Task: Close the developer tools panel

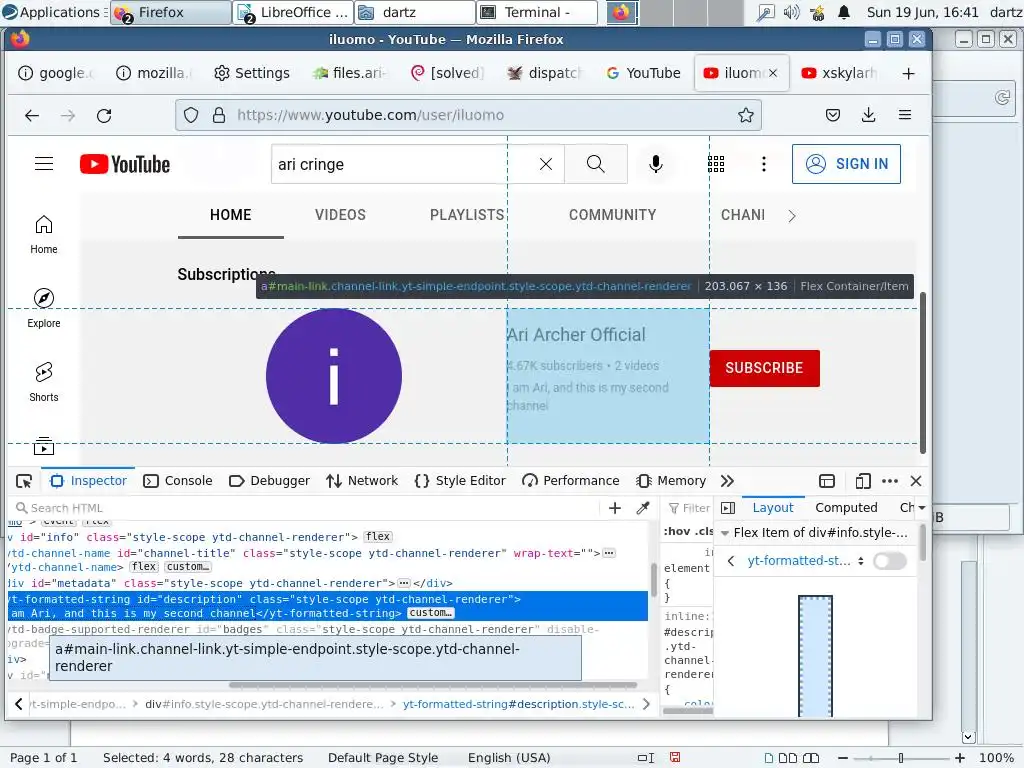Action: [916, 481]
